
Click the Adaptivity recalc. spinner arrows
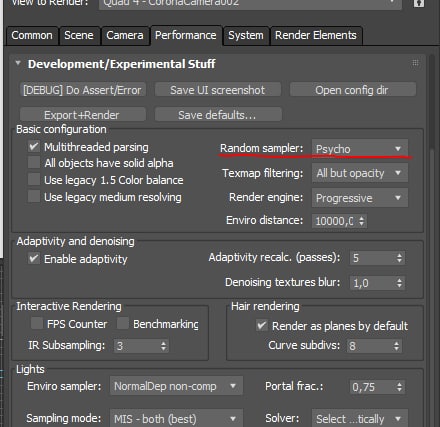400,258
